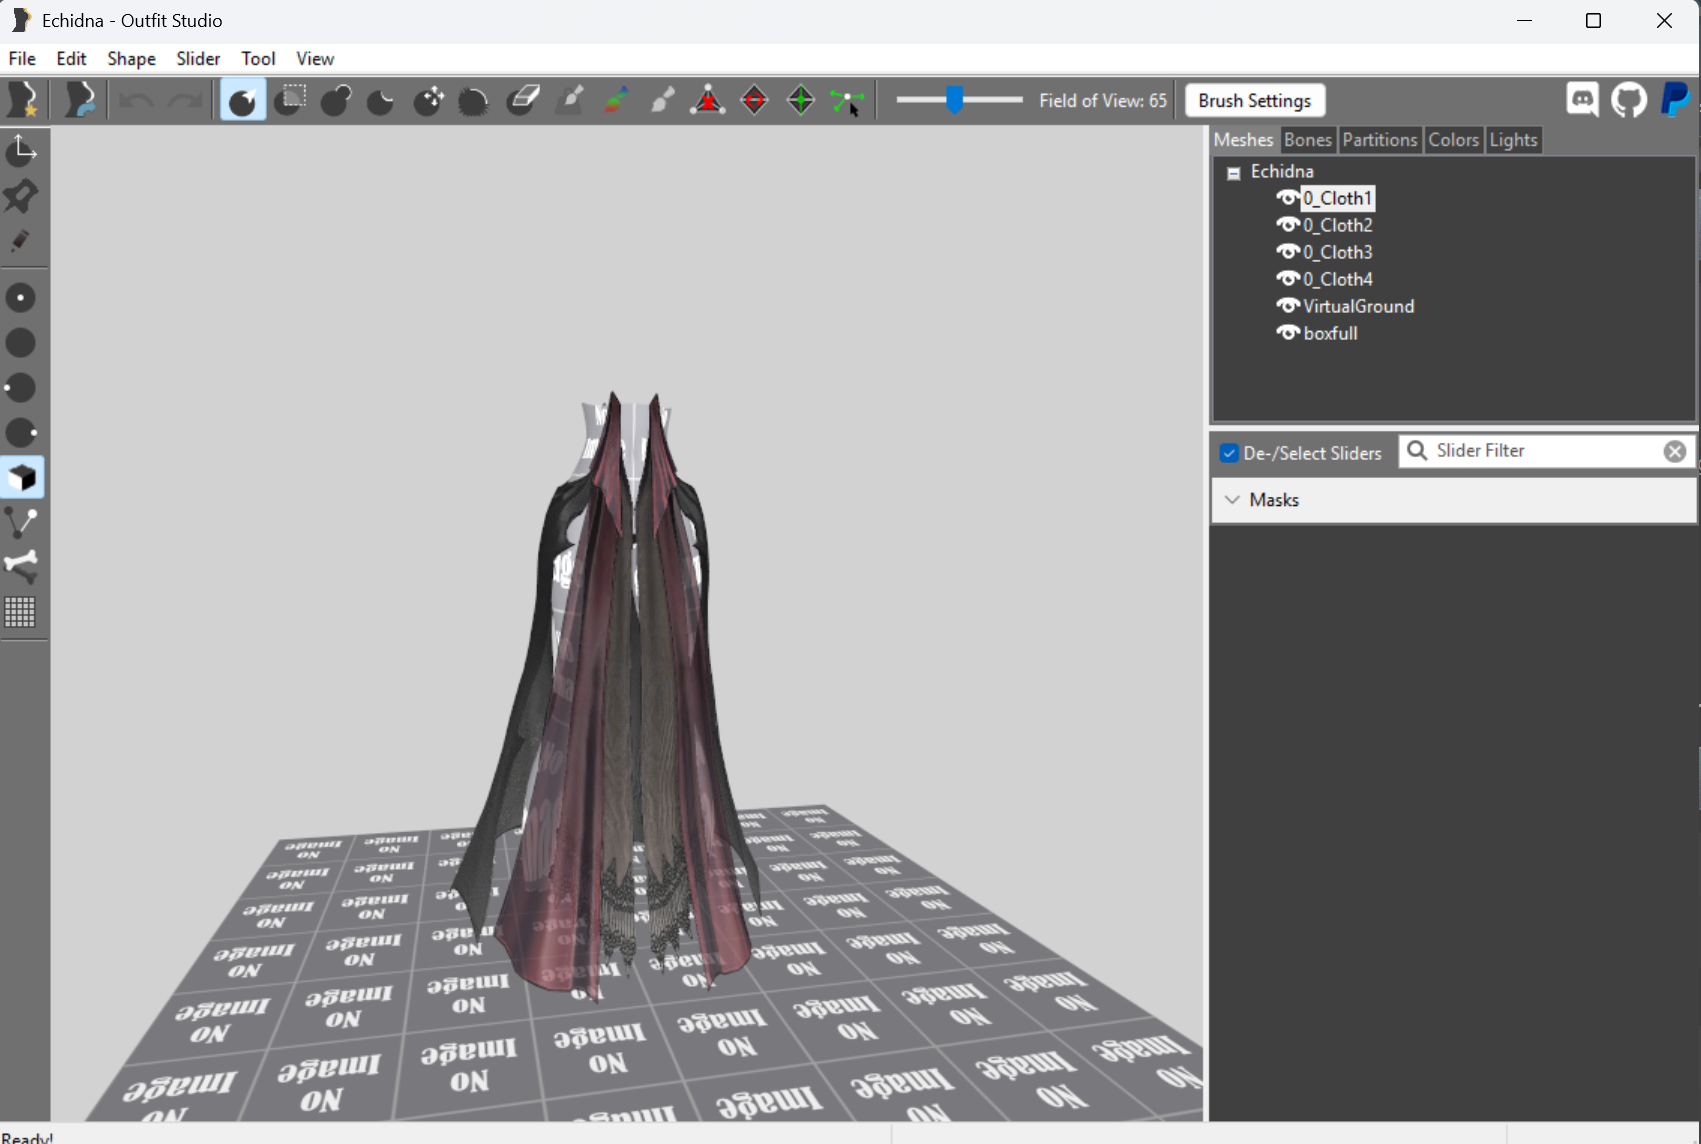The image size is (1701, 1144).
Task: Open the Edit menu
Action: point(71,59)
